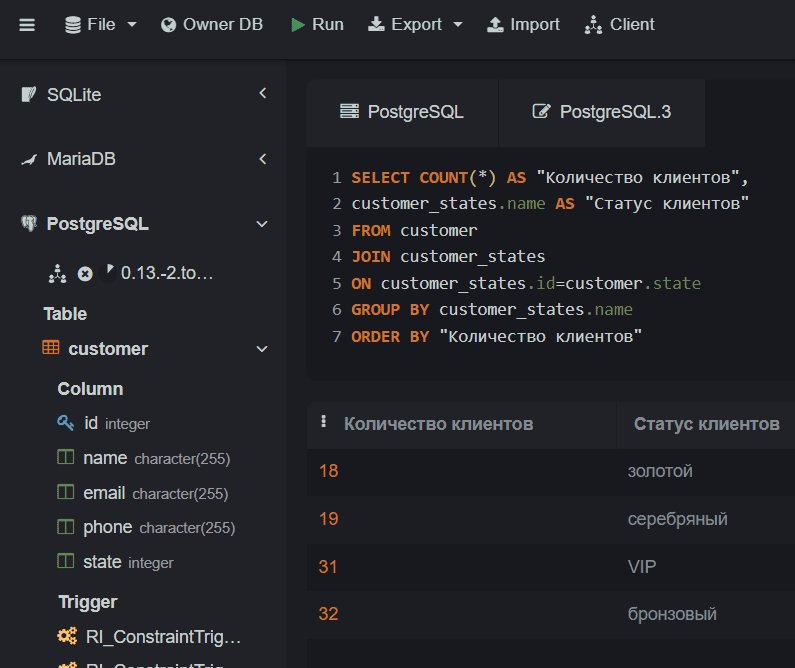Click the refresh spinner icon near version
Viewport: 795px width, 668px height.
[108, 273]
